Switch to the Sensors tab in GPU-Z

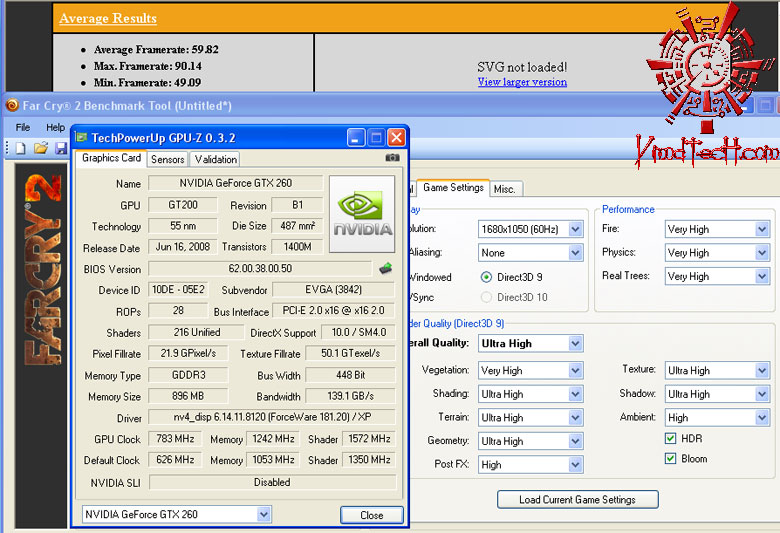pos(168,159)
